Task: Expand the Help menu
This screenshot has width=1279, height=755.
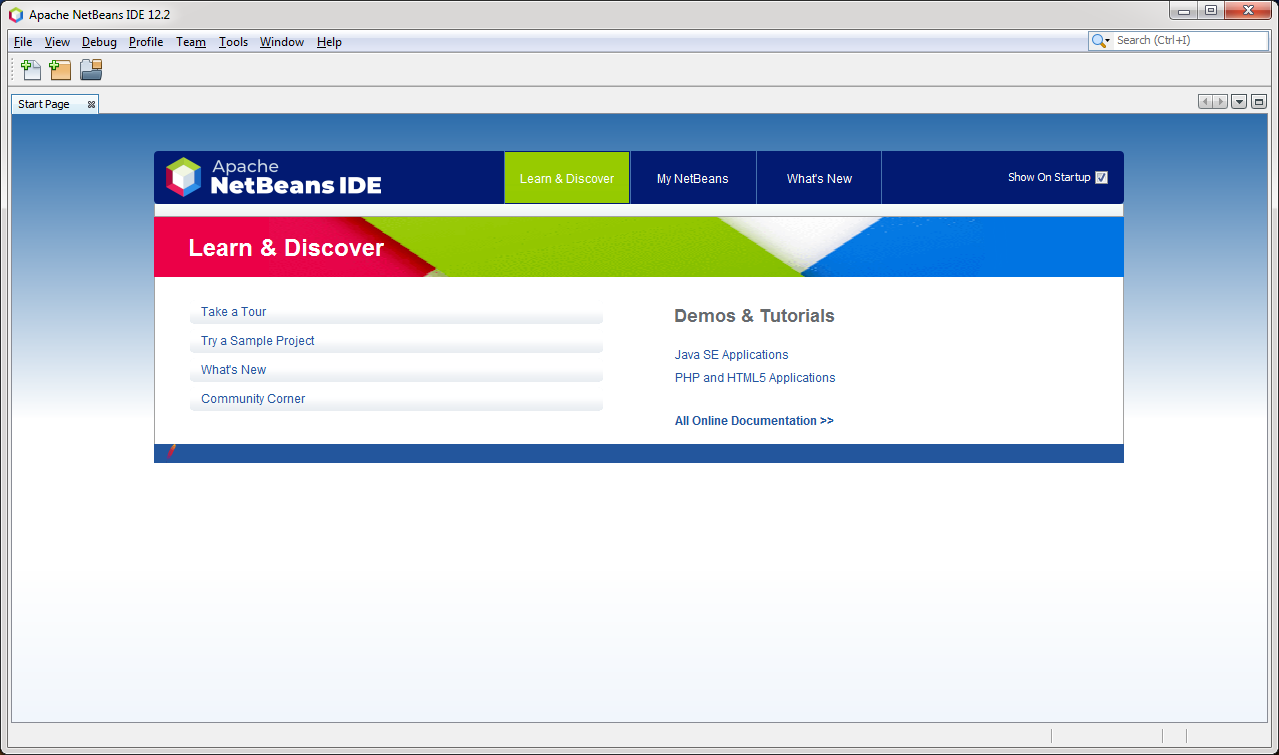Action: click(328, 41)
